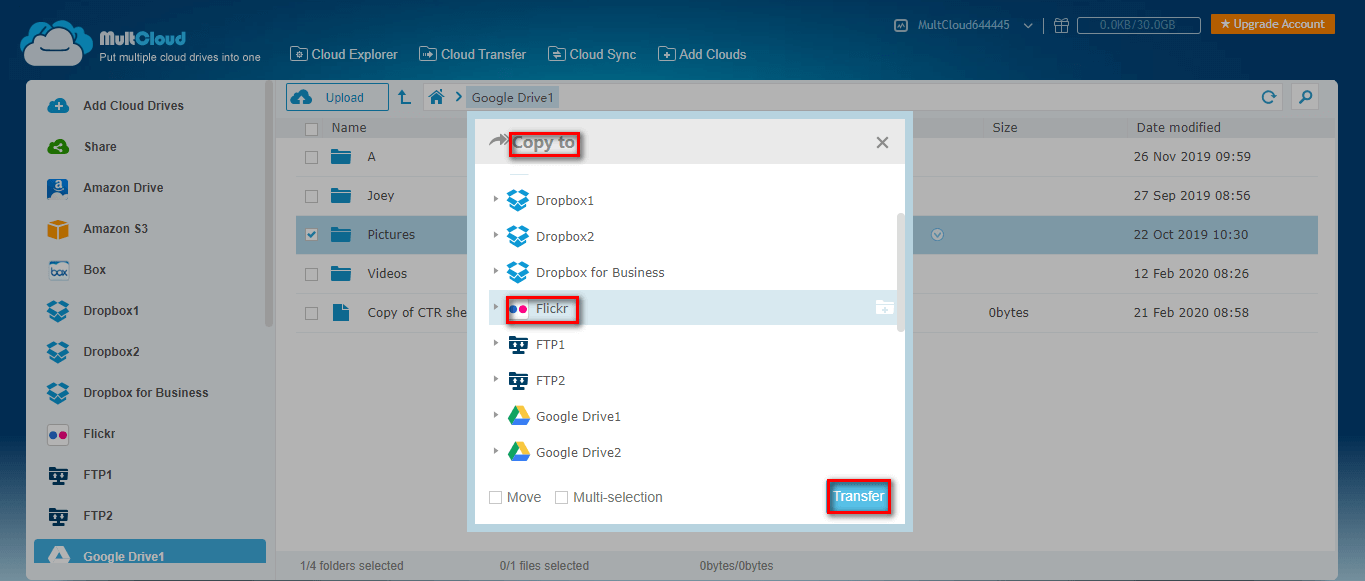The width and height of the screenshot is (1365, 581).
Task: Click folder icon of Videos row
Action: (342, 273)
